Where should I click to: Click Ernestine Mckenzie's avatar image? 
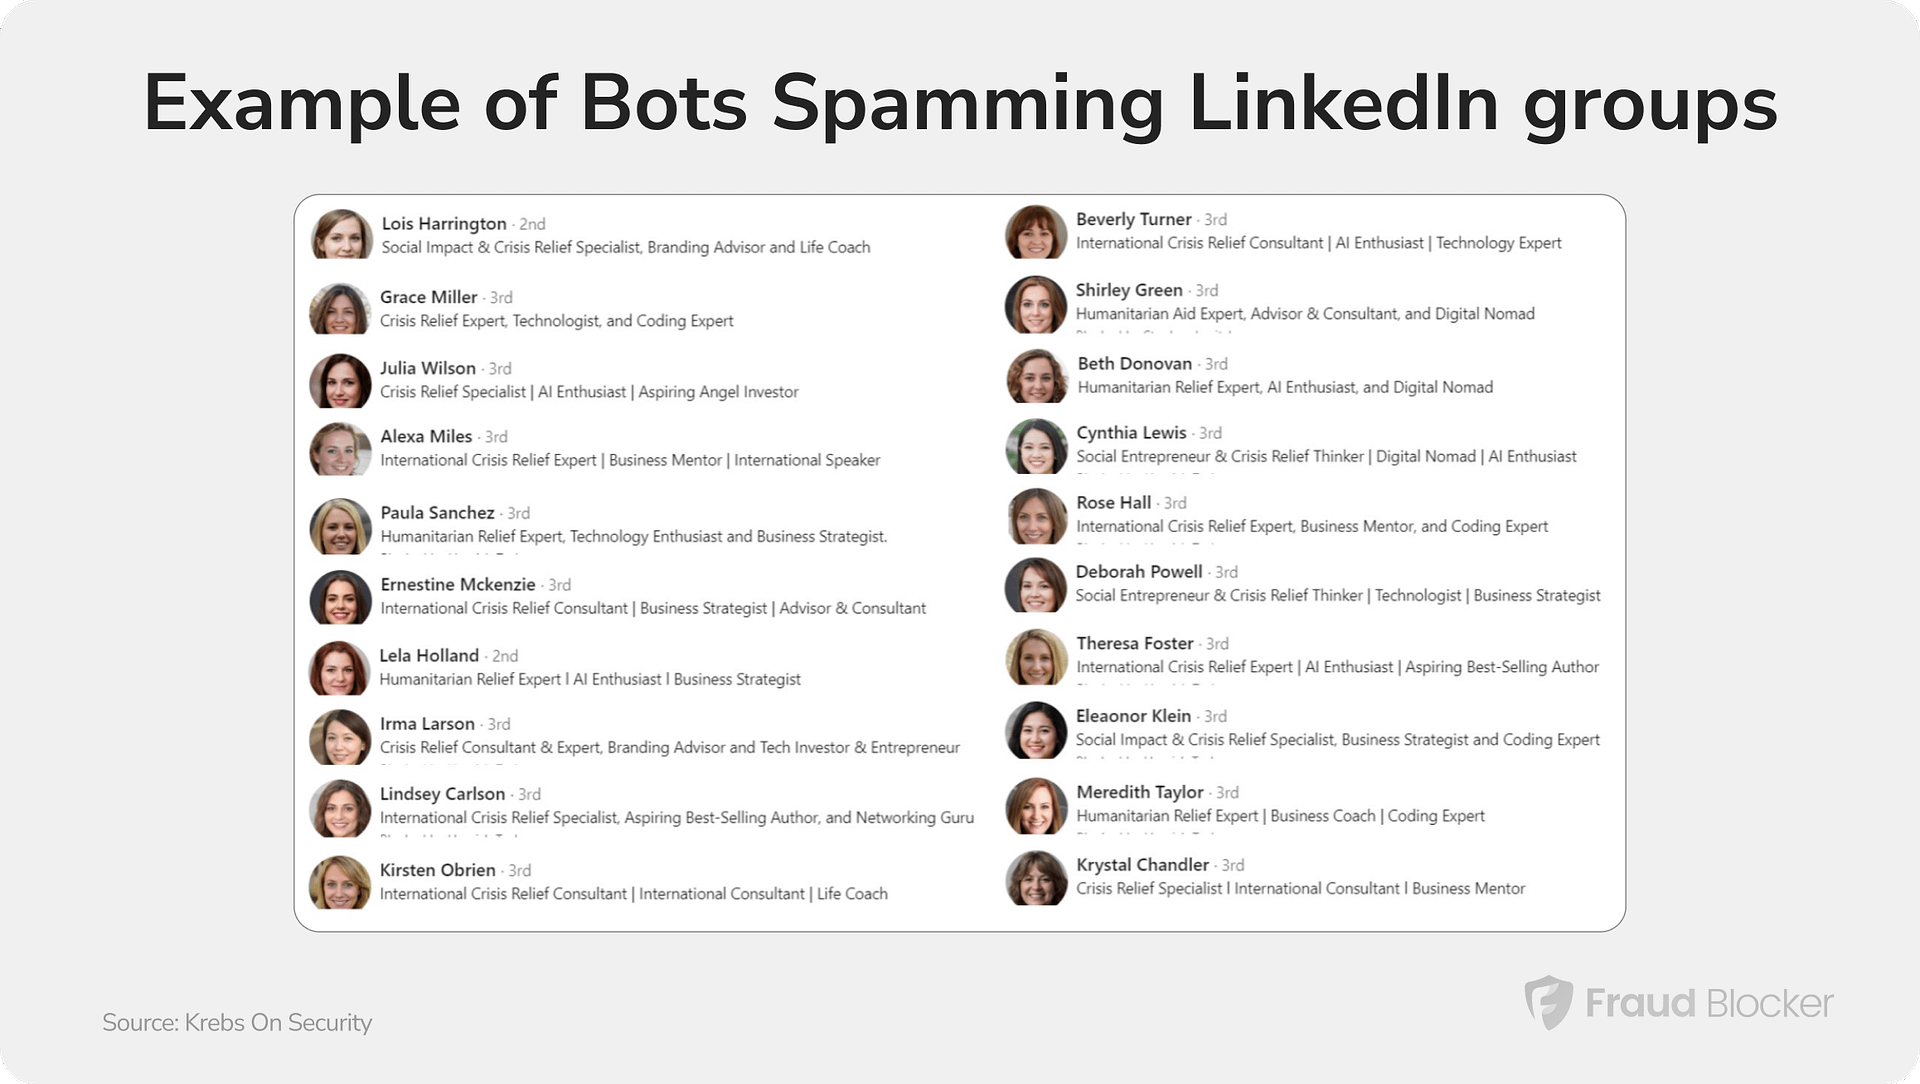(x=340, y=597)
